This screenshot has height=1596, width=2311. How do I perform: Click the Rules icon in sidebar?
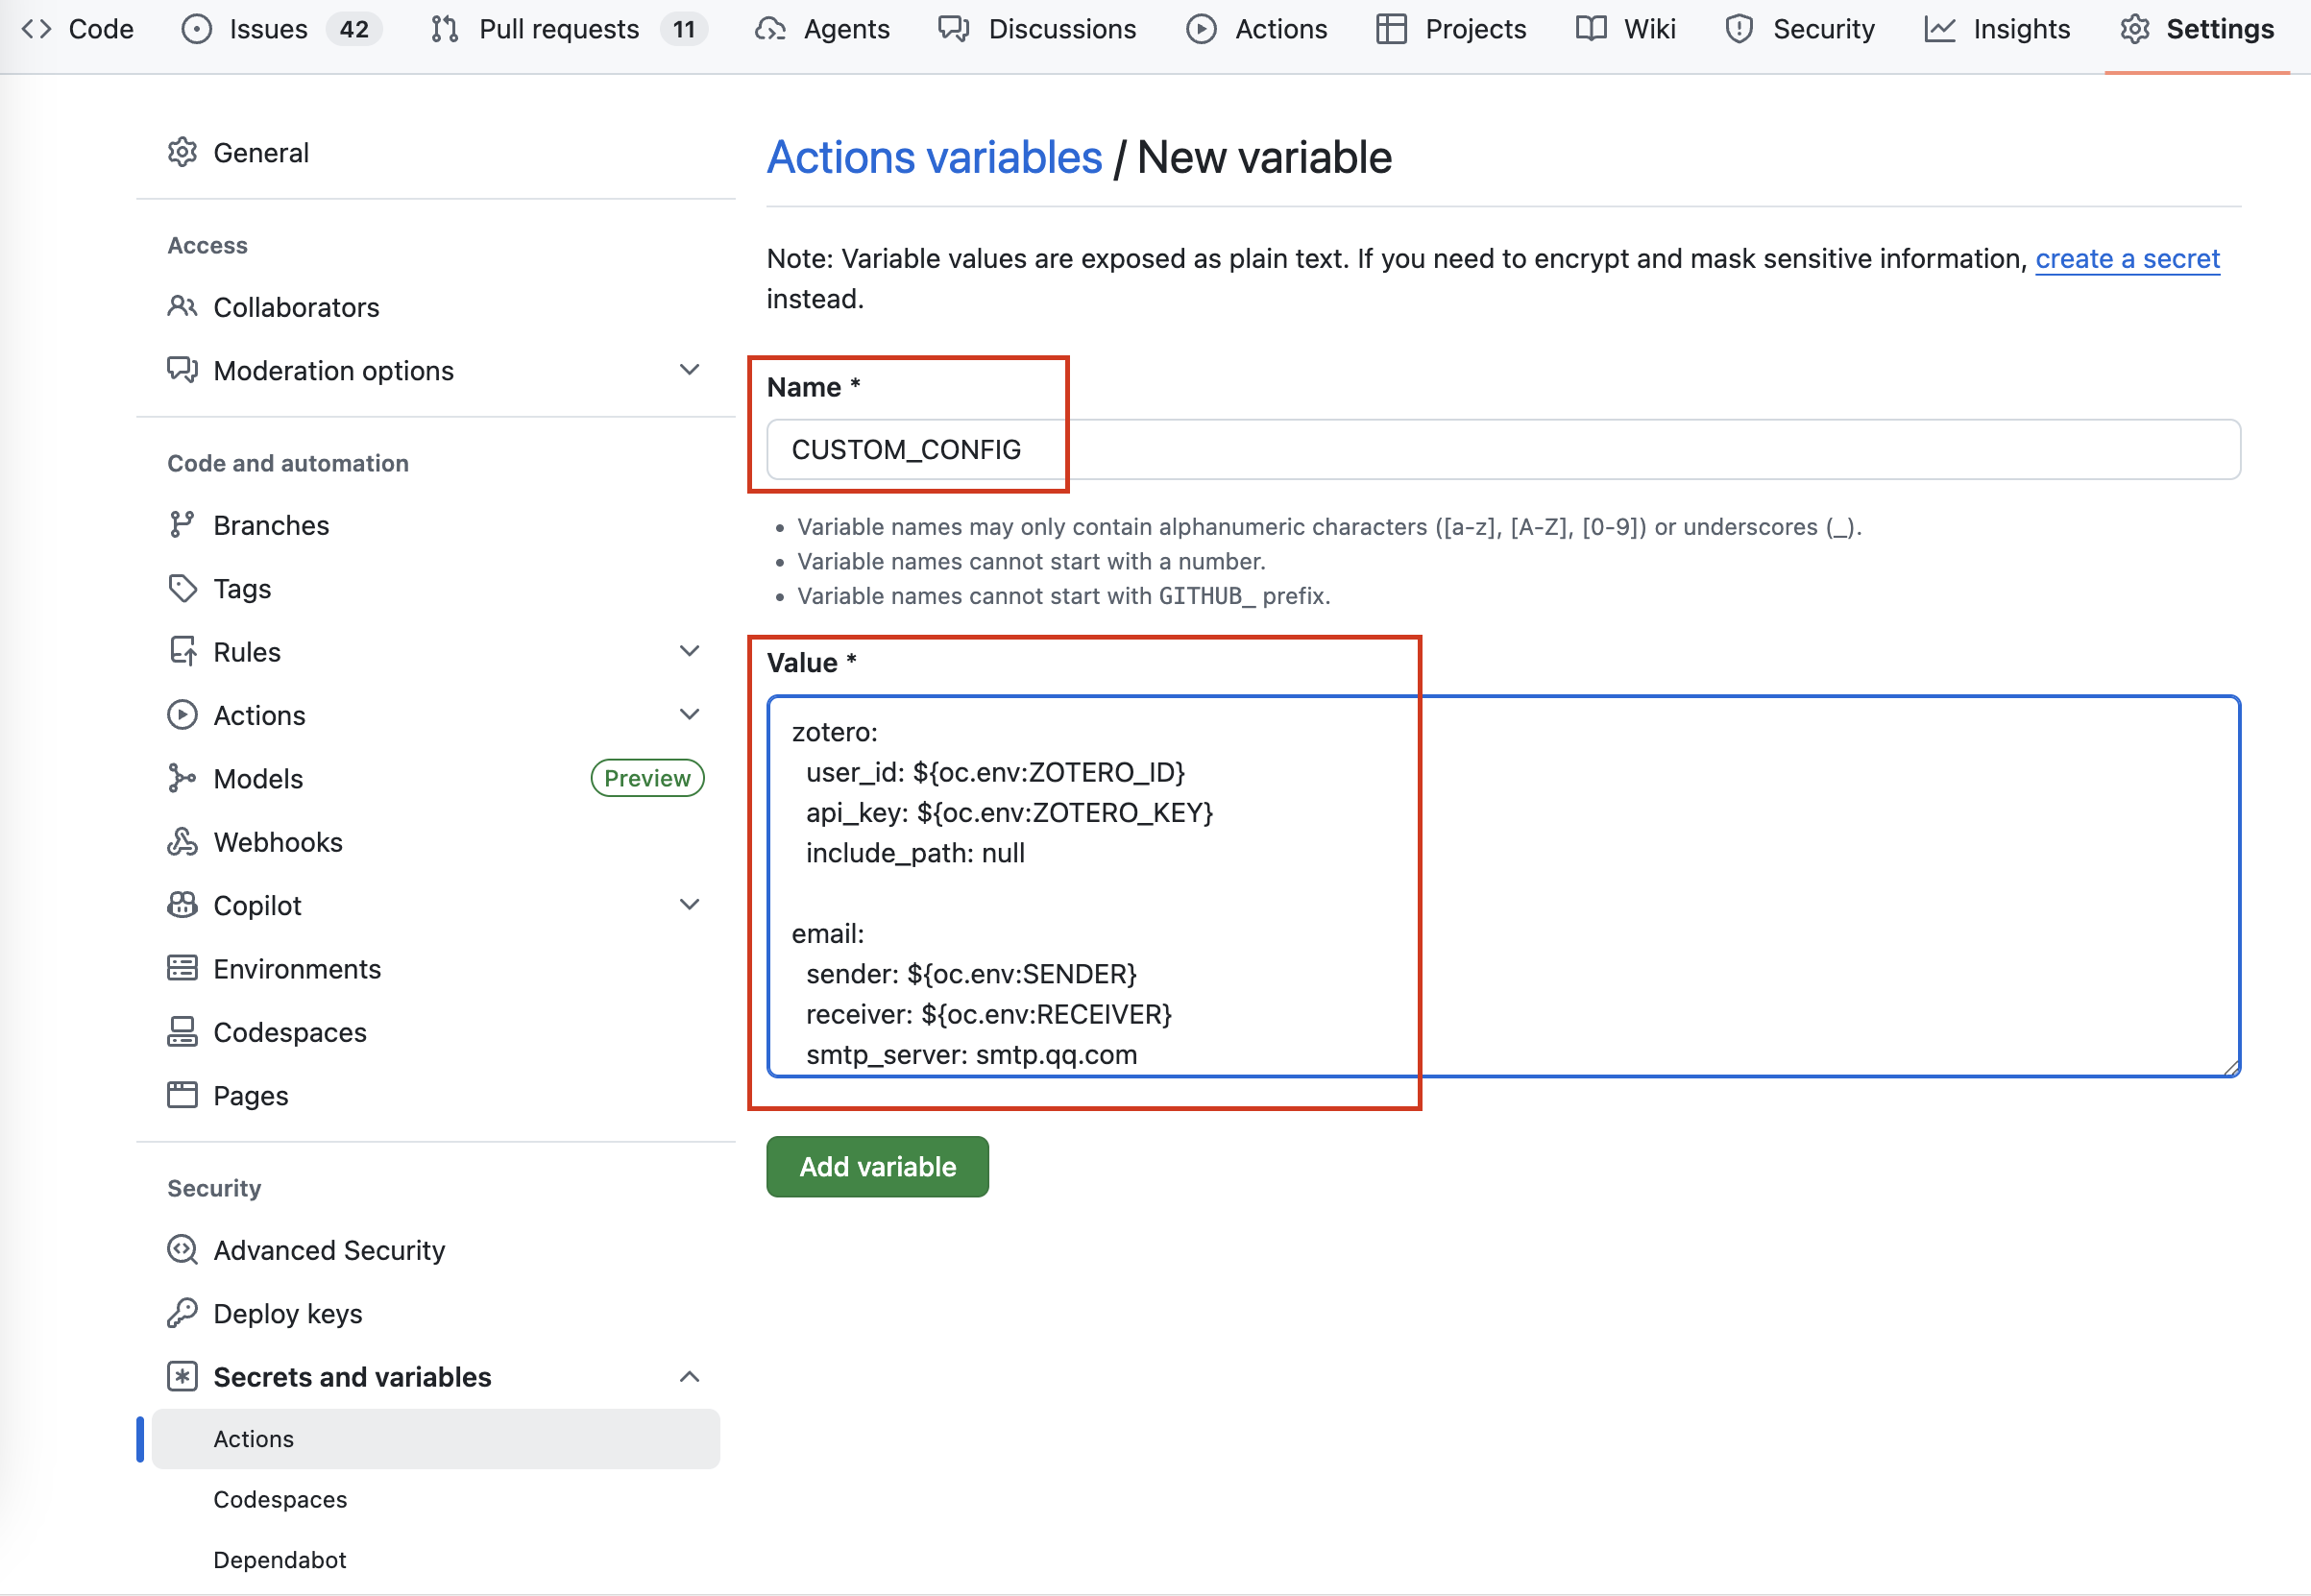coord(182,651)
